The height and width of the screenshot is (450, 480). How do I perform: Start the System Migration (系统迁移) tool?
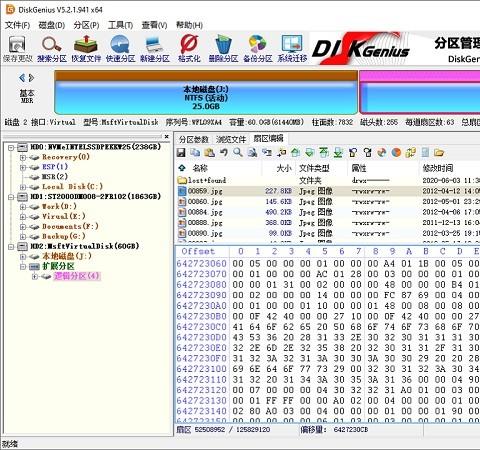pos(292,49)
